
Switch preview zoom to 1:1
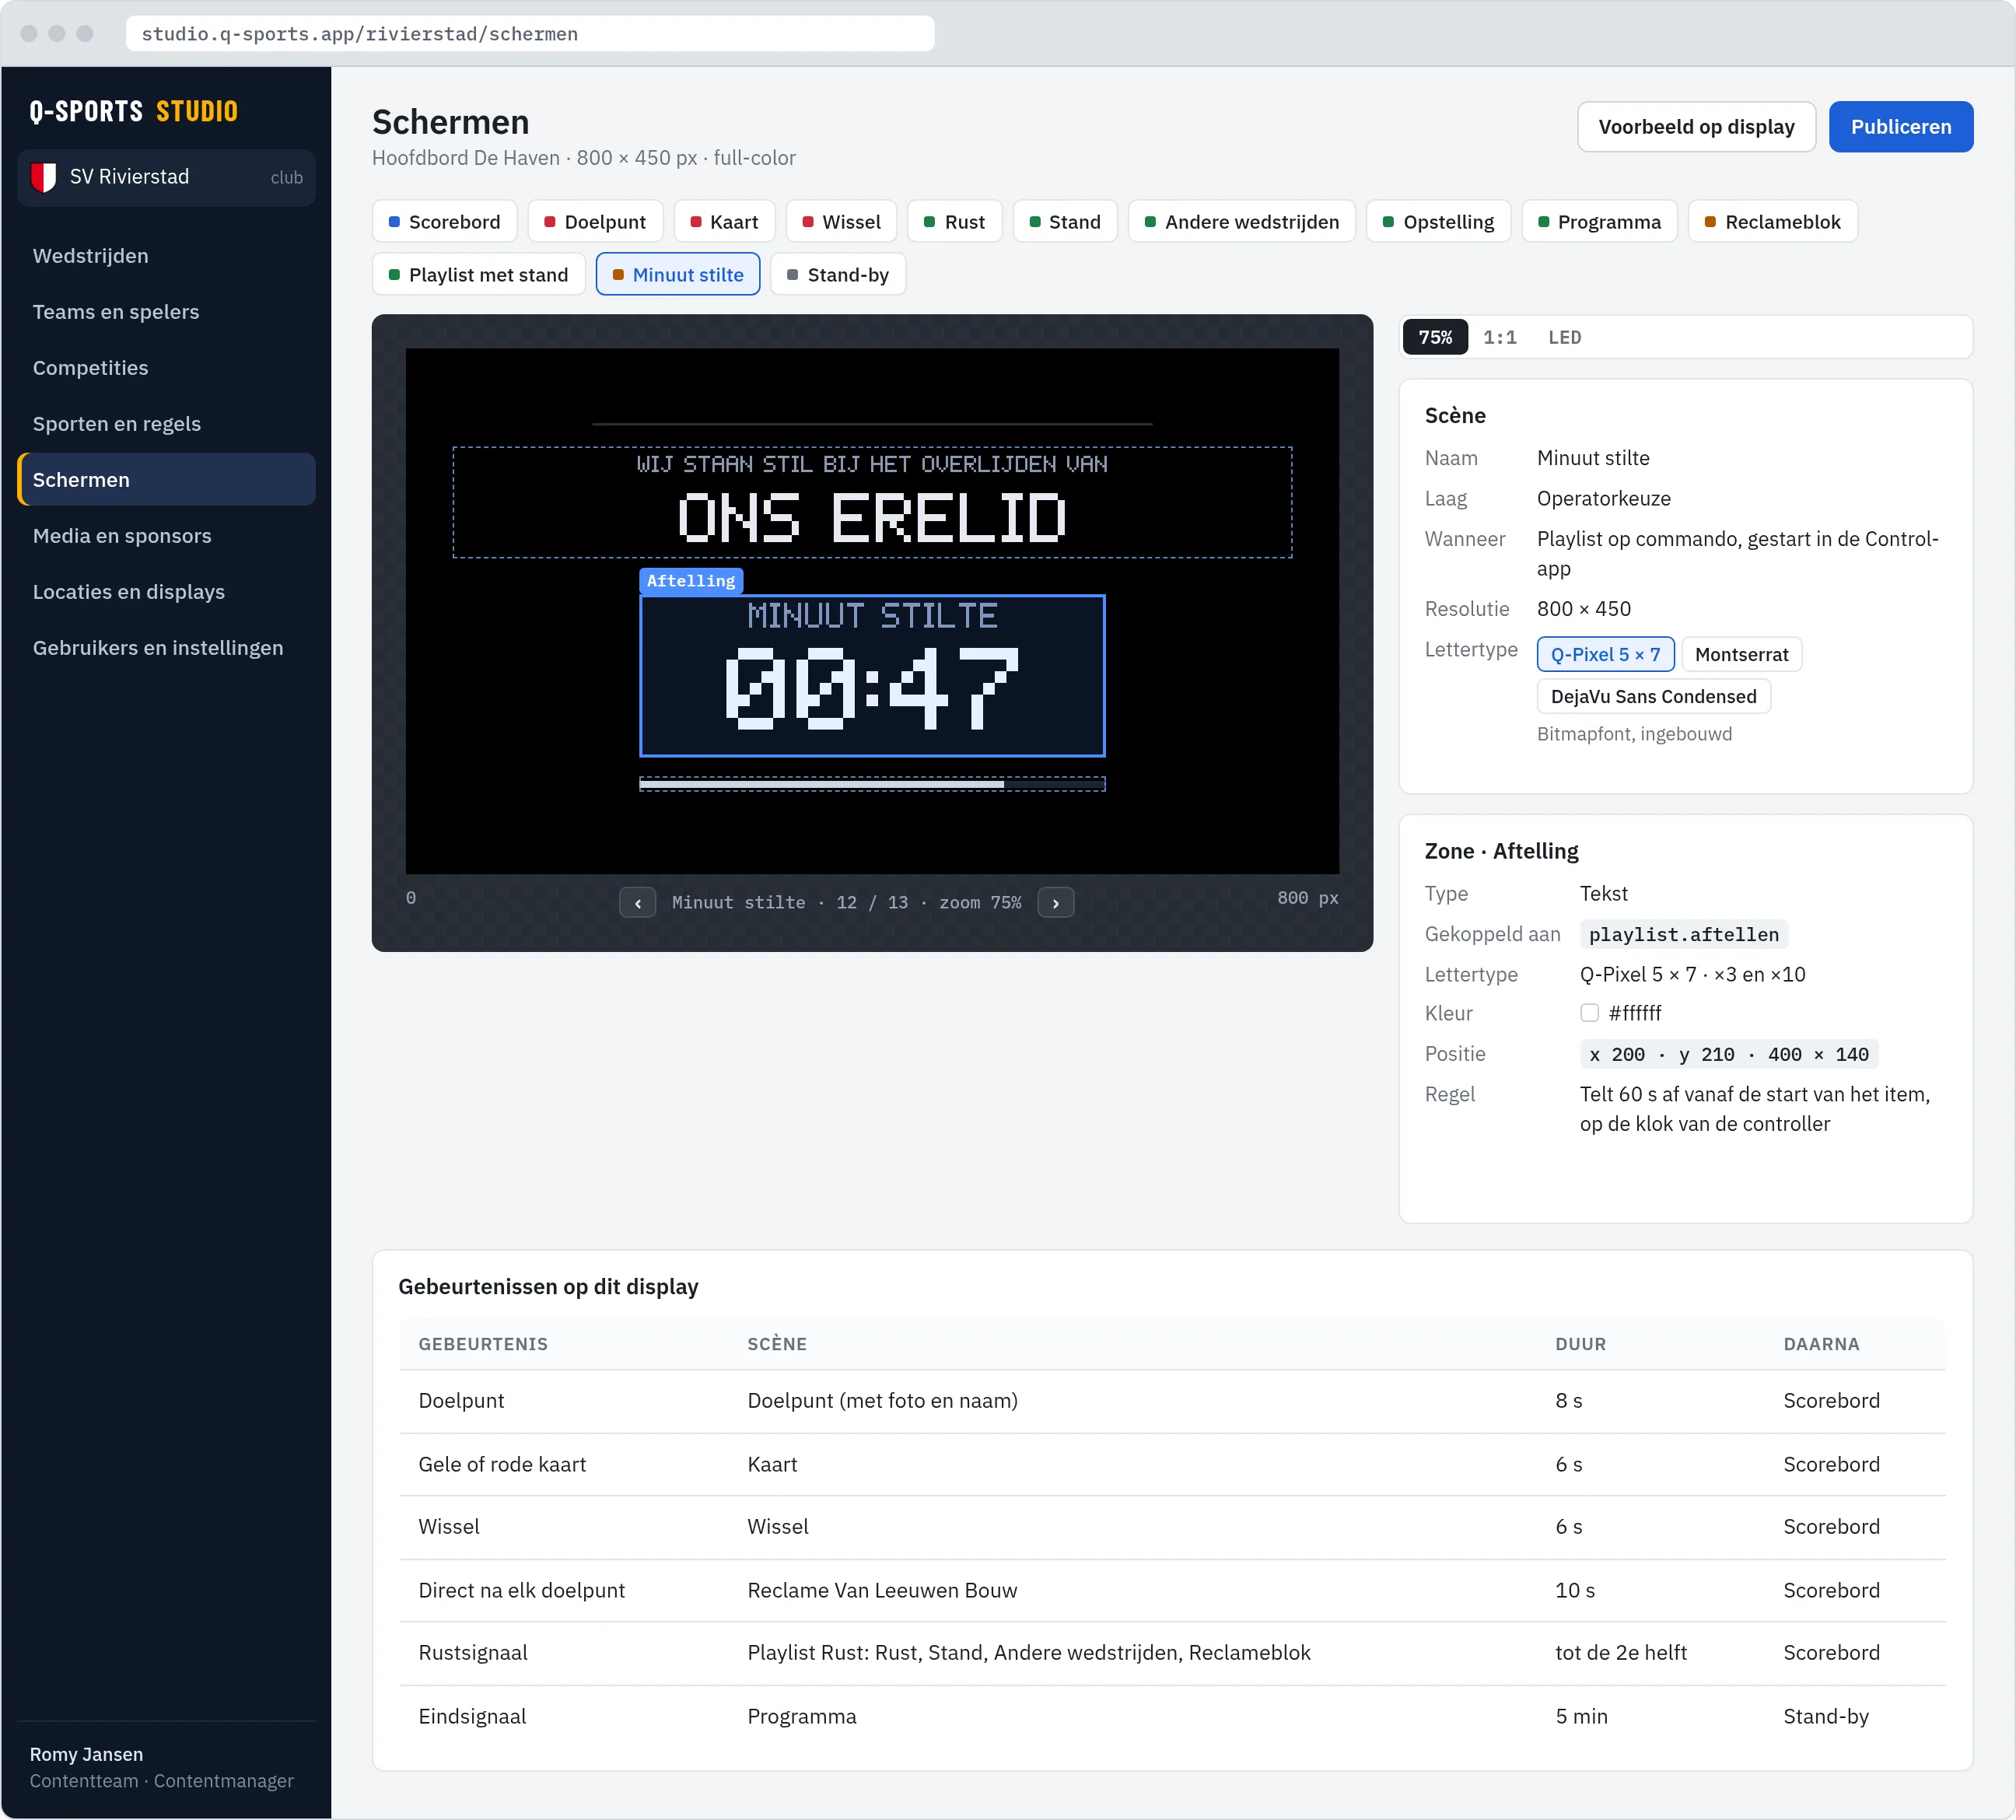coord(1500,338)
